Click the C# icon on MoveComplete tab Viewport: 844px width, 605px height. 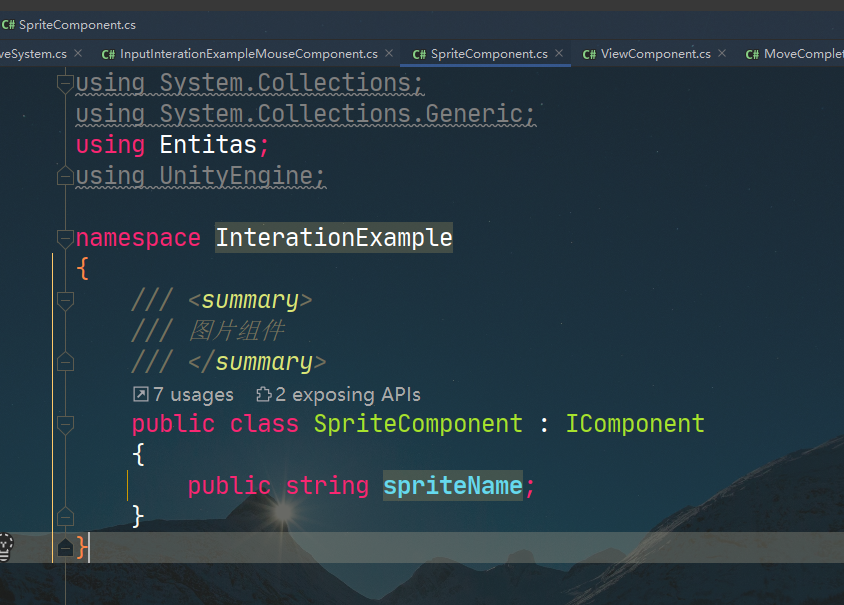752,54
